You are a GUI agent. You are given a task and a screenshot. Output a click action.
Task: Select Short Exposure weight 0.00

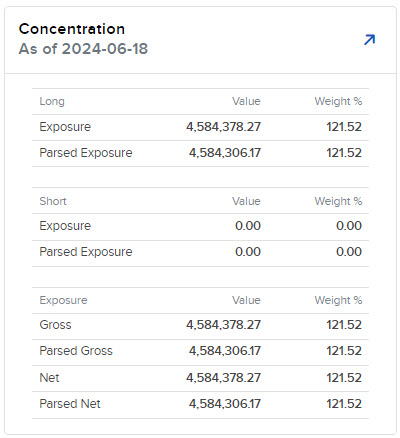pyautogui.click(x=349, y=226)
